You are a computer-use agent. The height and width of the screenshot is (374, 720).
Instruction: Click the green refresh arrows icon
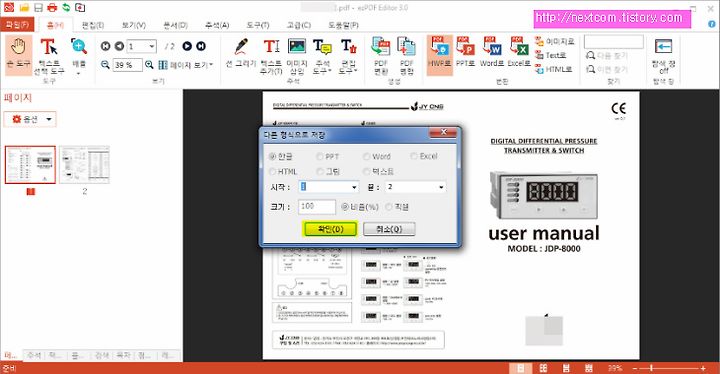tap(67, 7)
